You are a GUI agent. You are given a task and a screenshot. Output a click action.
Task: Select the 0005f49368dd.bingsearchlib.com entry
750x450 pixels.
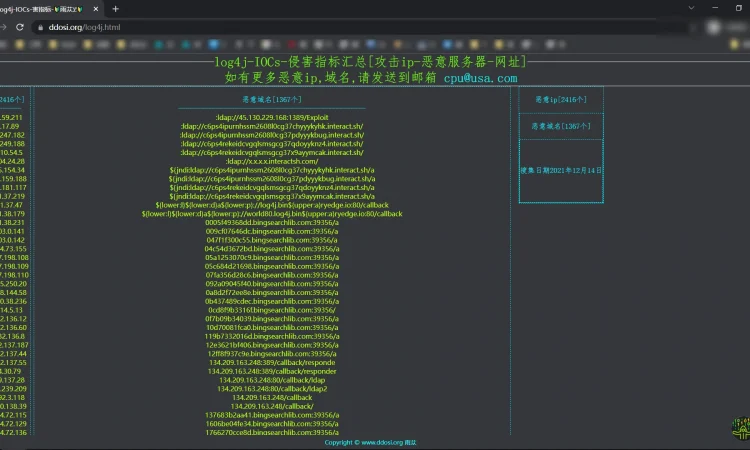tap(272, 222)
